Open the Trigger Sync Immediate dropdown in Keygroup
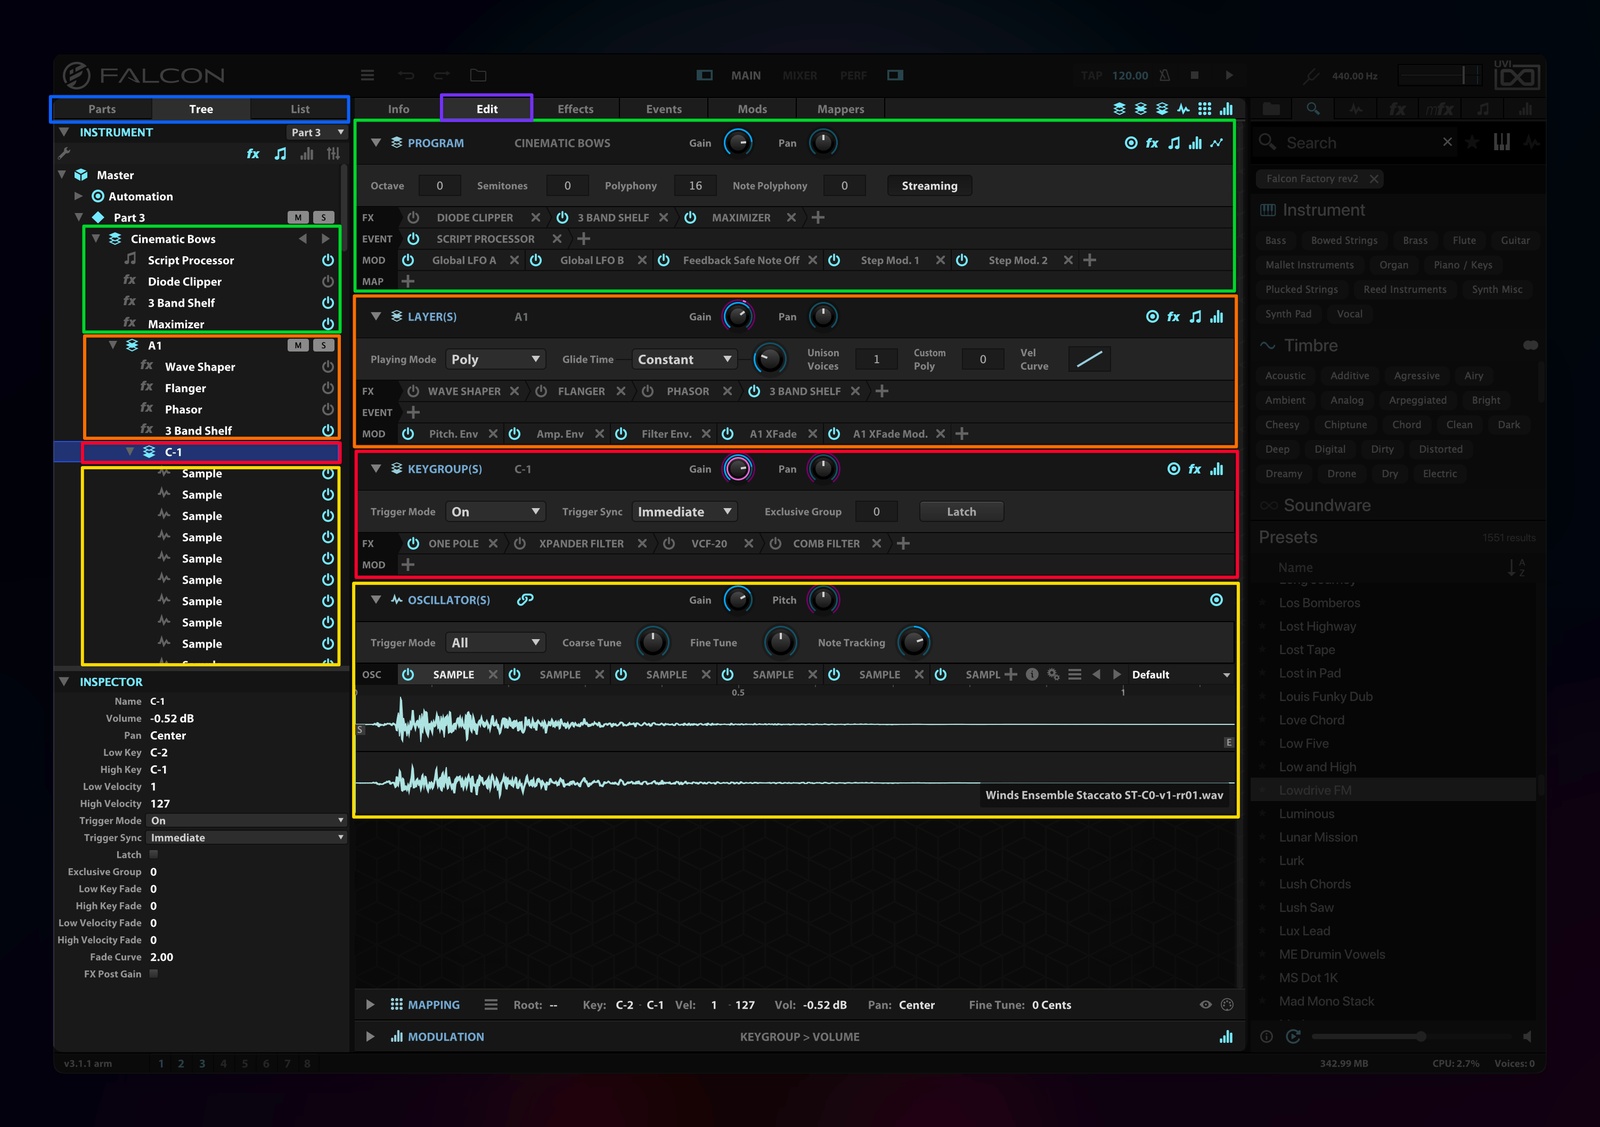Viewport: 1600px width, 1127px height. pos(685,511)
